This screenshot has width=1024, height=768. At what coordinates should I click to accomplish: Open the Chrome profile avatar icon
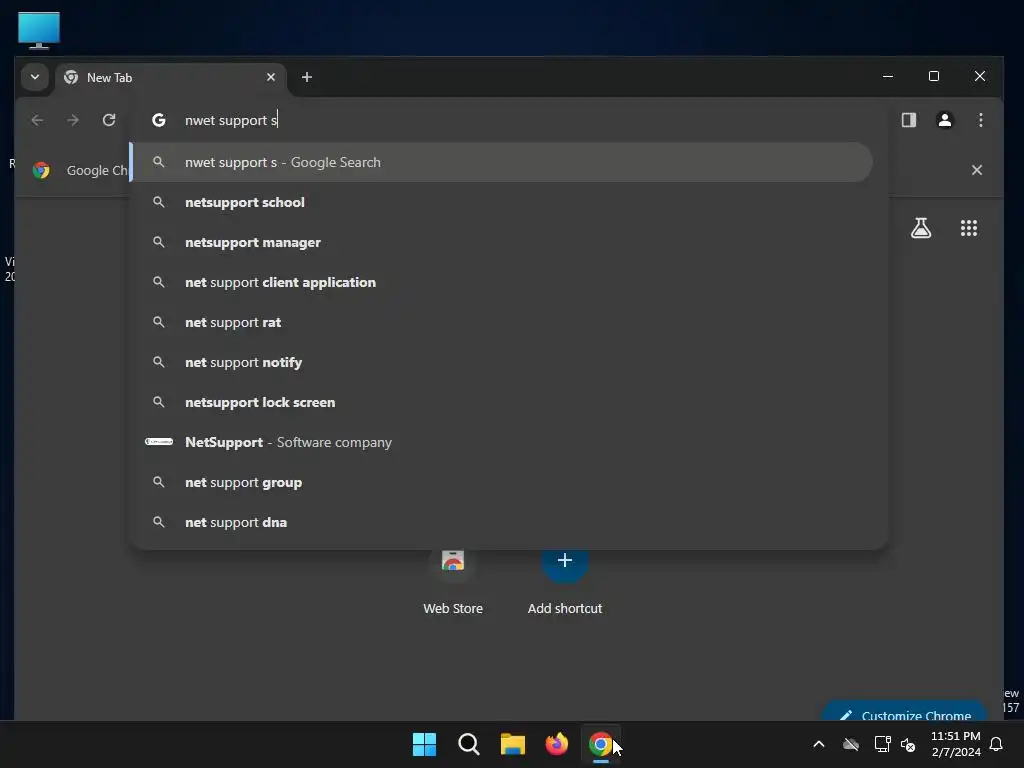(944, 120)
